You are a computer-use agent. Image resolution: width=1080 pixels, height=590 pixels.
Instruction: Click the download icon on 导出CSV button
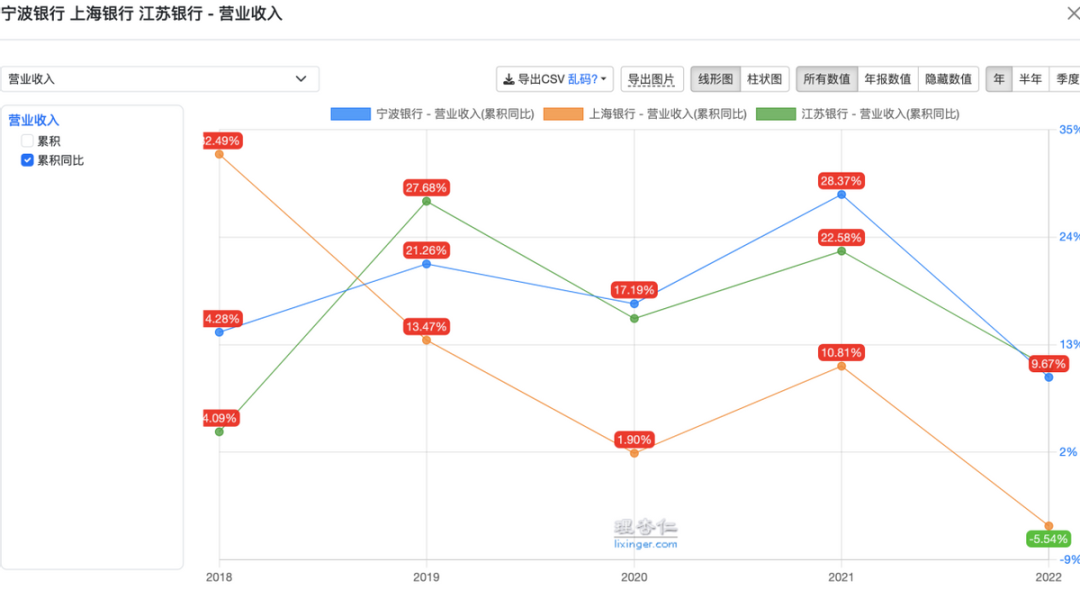(x=508, y=79)
